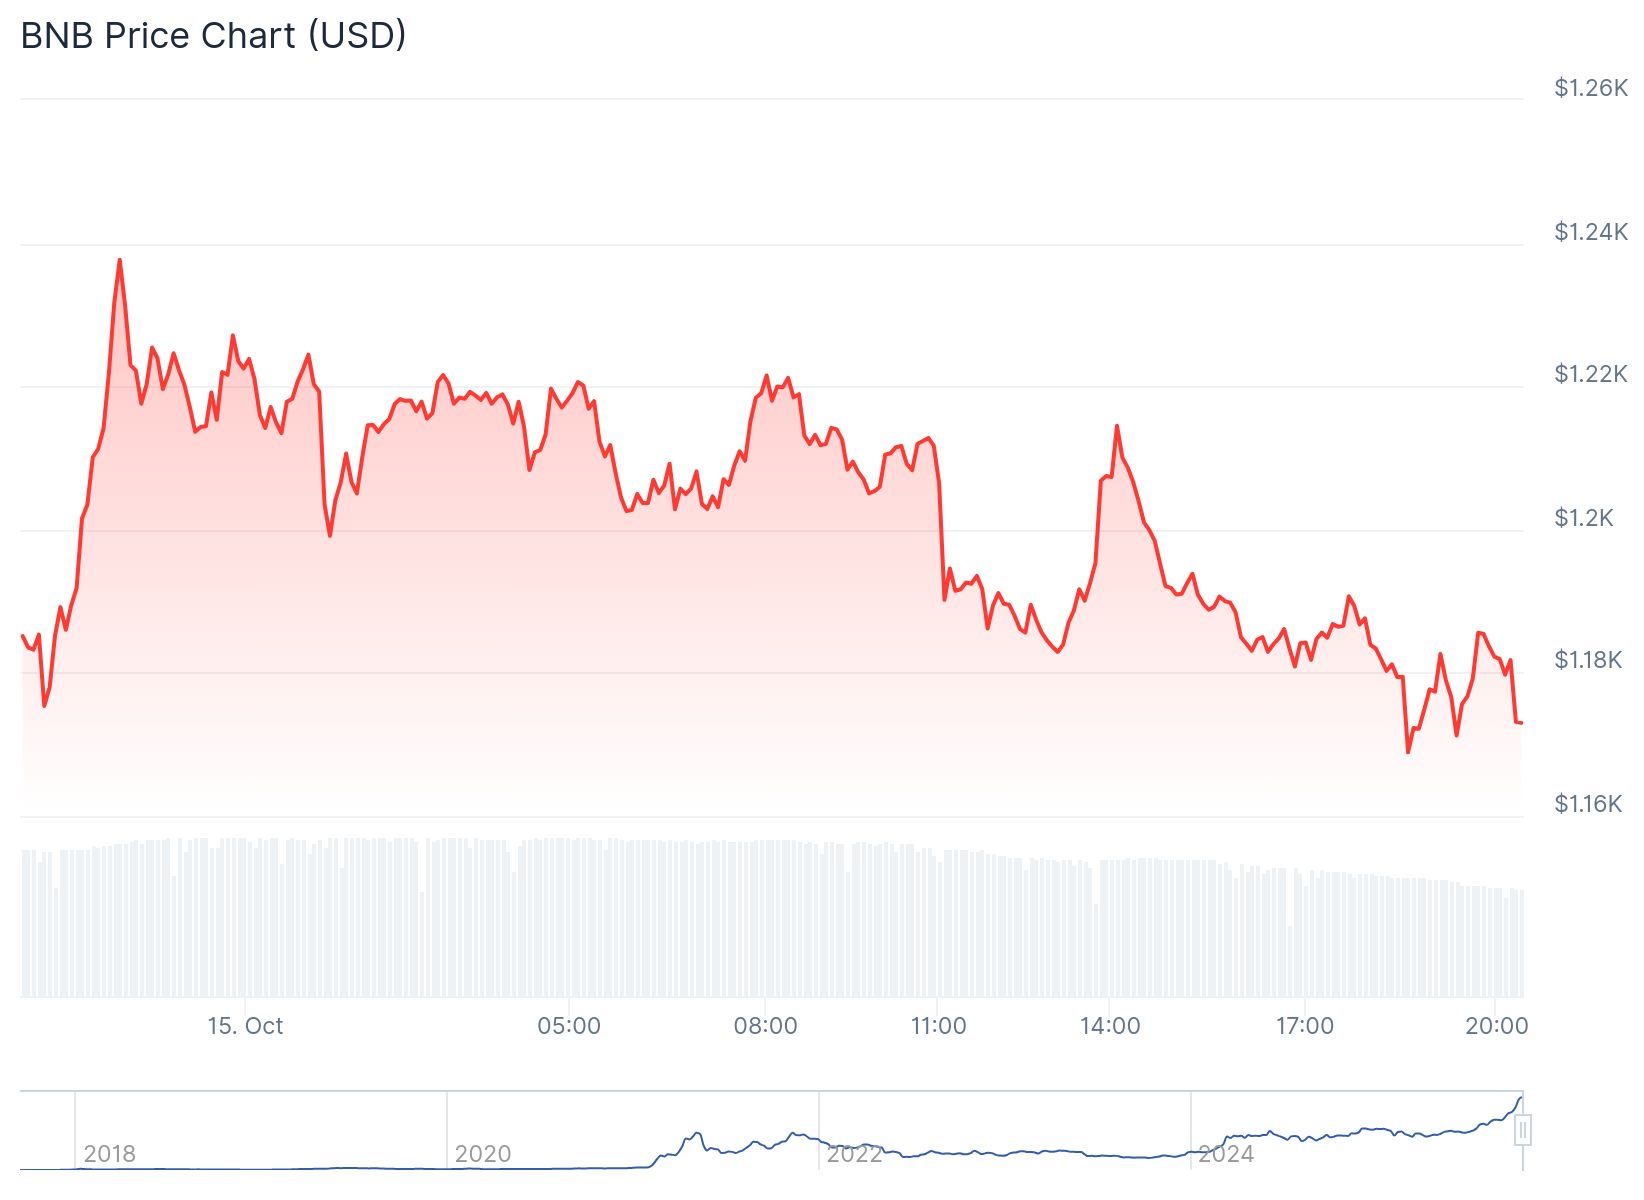The image size is (1644, 1200).
Task: Click the $1.26K price axis label
Action: coord(1590,88)
